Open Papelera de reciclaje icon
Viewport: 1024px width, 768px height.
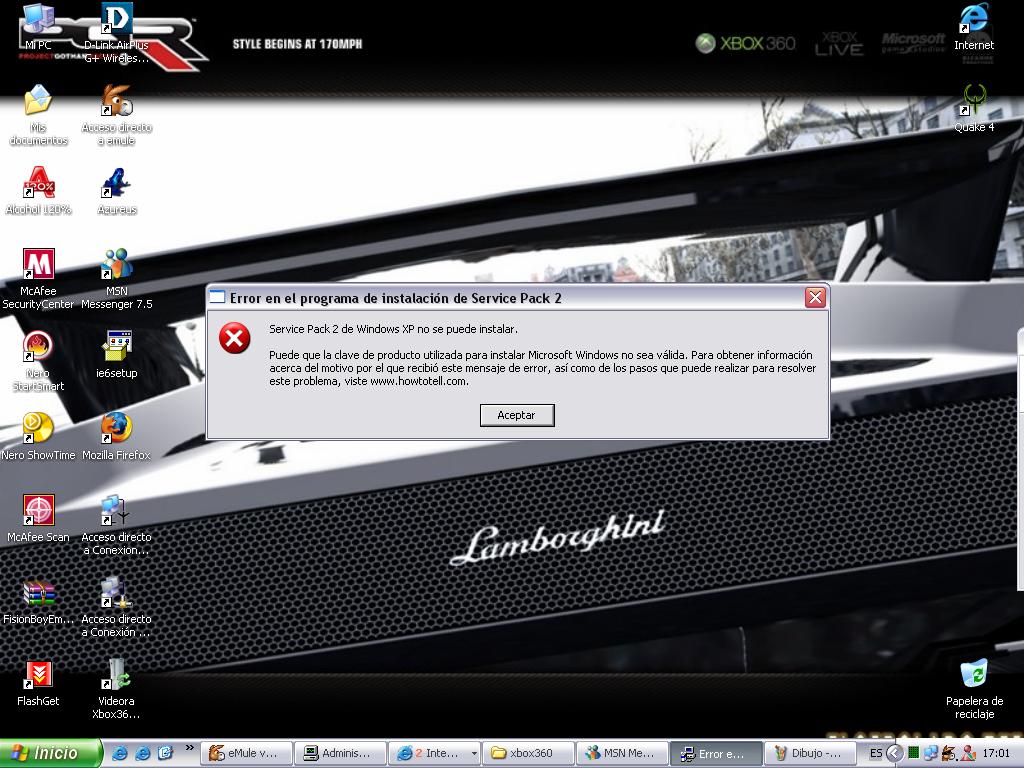974,689
